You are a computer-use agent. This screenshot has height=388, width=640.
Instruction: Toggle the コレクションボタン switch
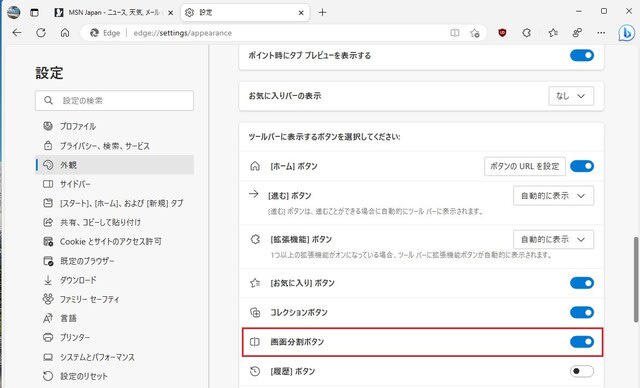click(582, 313)
